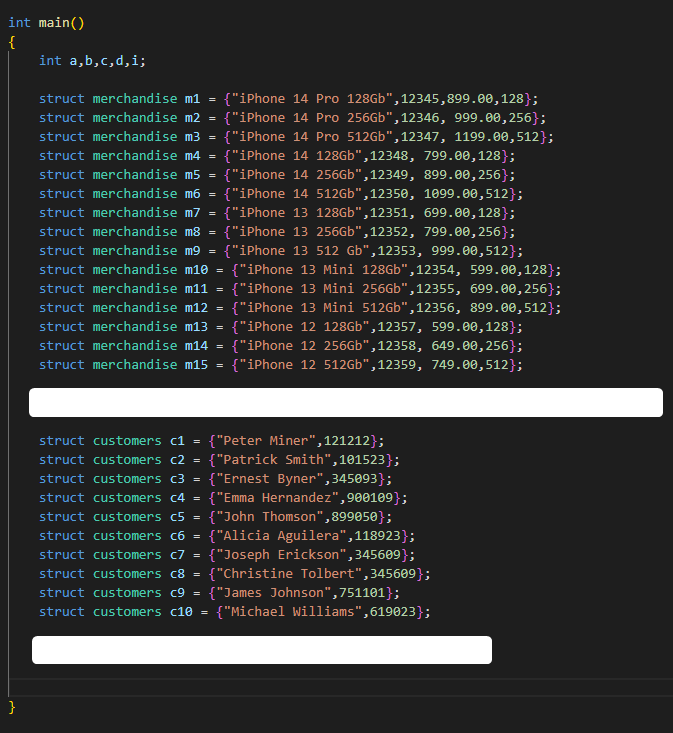Click variable m15 in merchandise declaration
Screen dimensions: 673x733
(x=196, y=365)
